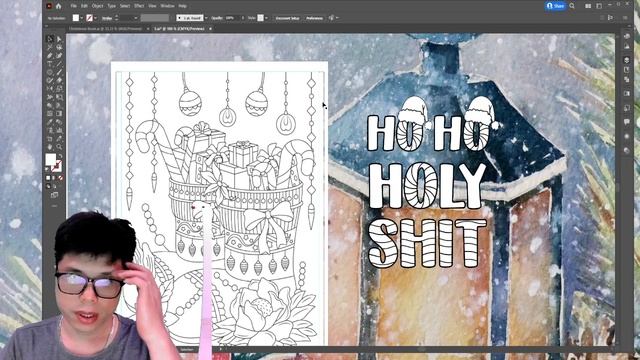This screenshot has width=640, height=360.
Task: Select the Free Transform tool
Action: 59,97
